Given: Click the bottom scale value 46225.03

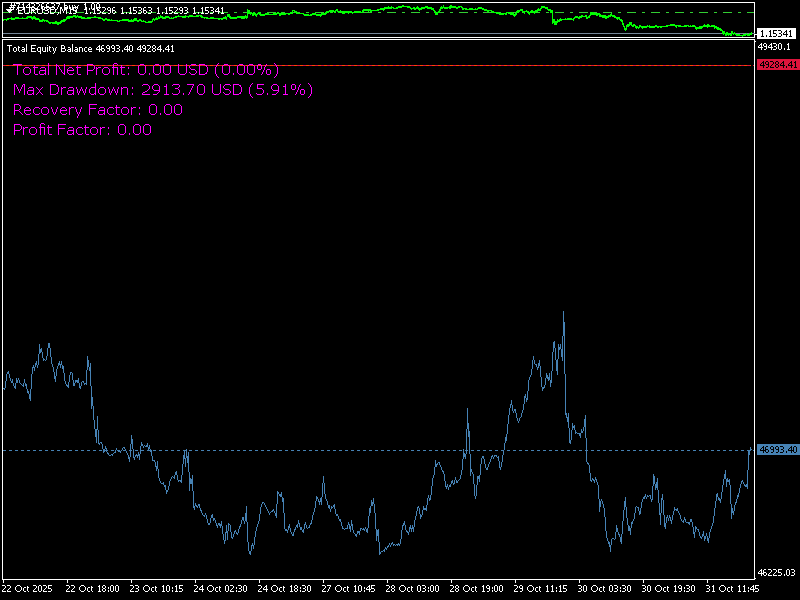Looking at the screenshot, I should (777, 572).
